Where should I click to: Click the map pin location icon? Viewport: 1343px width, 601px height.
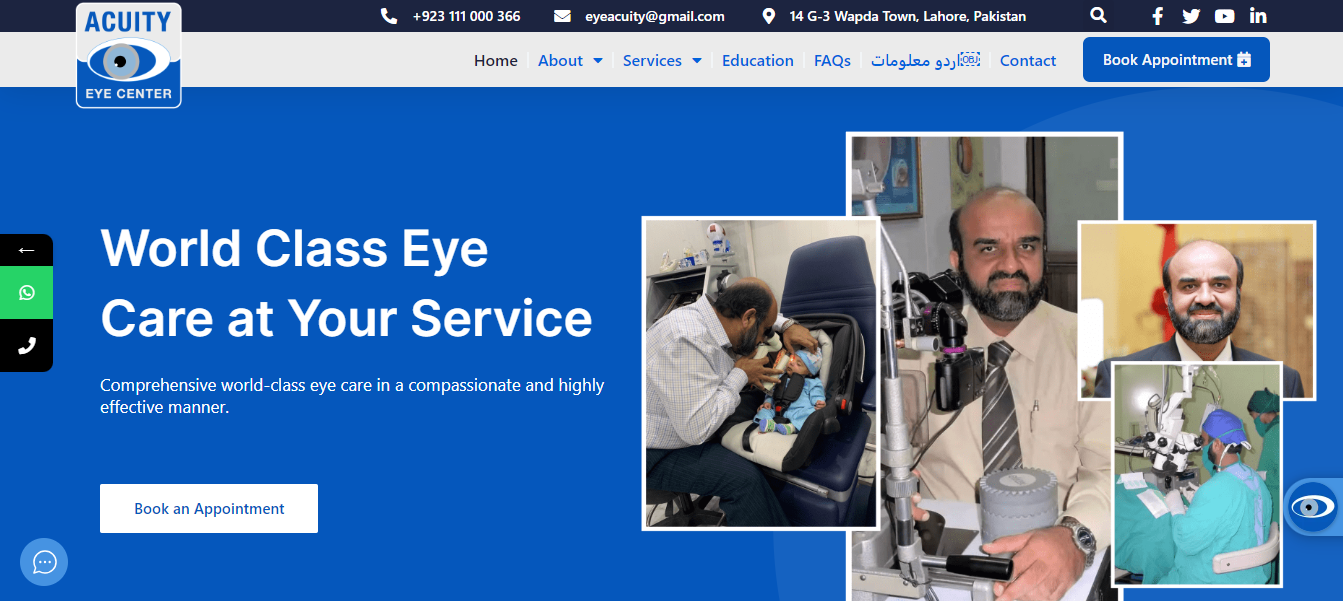[x=768, y=16]
